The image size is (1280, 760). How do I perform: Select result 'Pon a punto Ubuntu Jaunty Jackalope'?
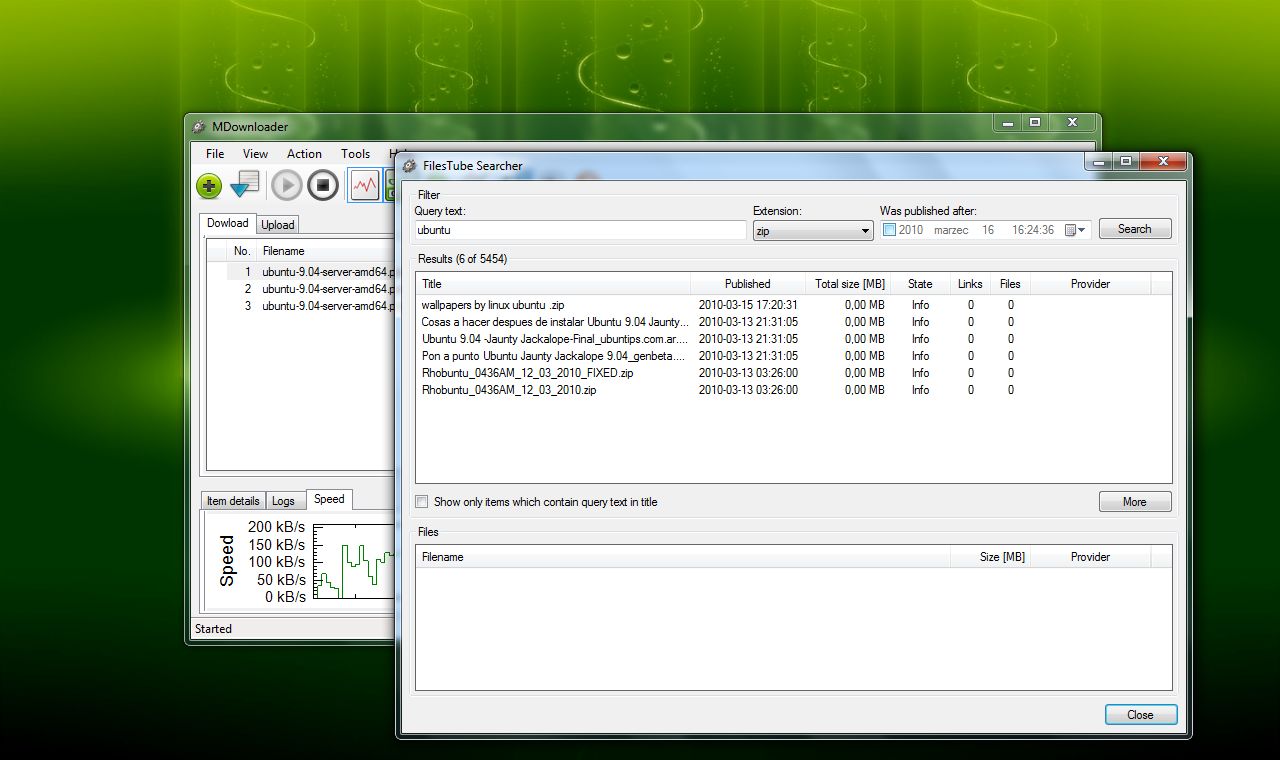[555, 356]
